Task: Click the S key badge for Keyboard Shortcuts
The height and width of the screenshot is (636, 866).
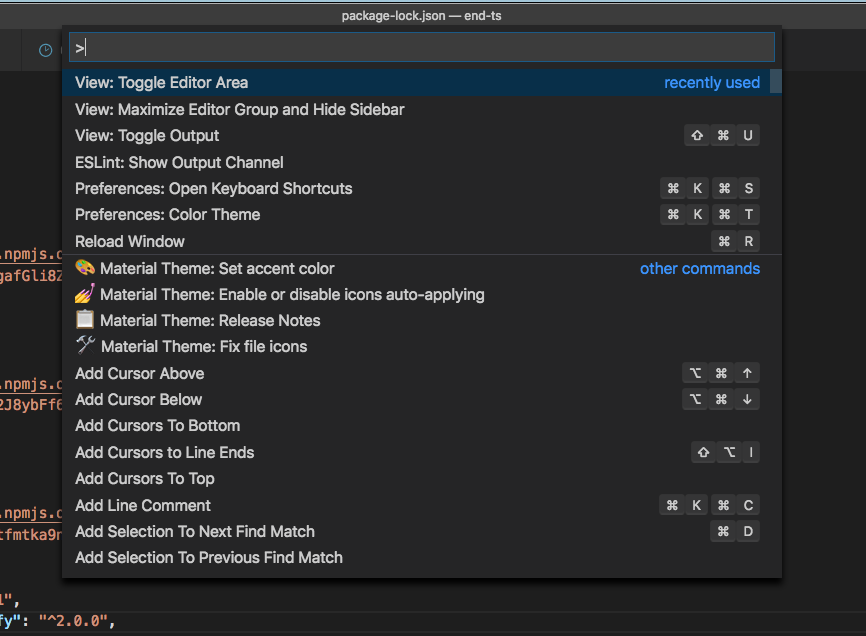Action: [749, 188]
